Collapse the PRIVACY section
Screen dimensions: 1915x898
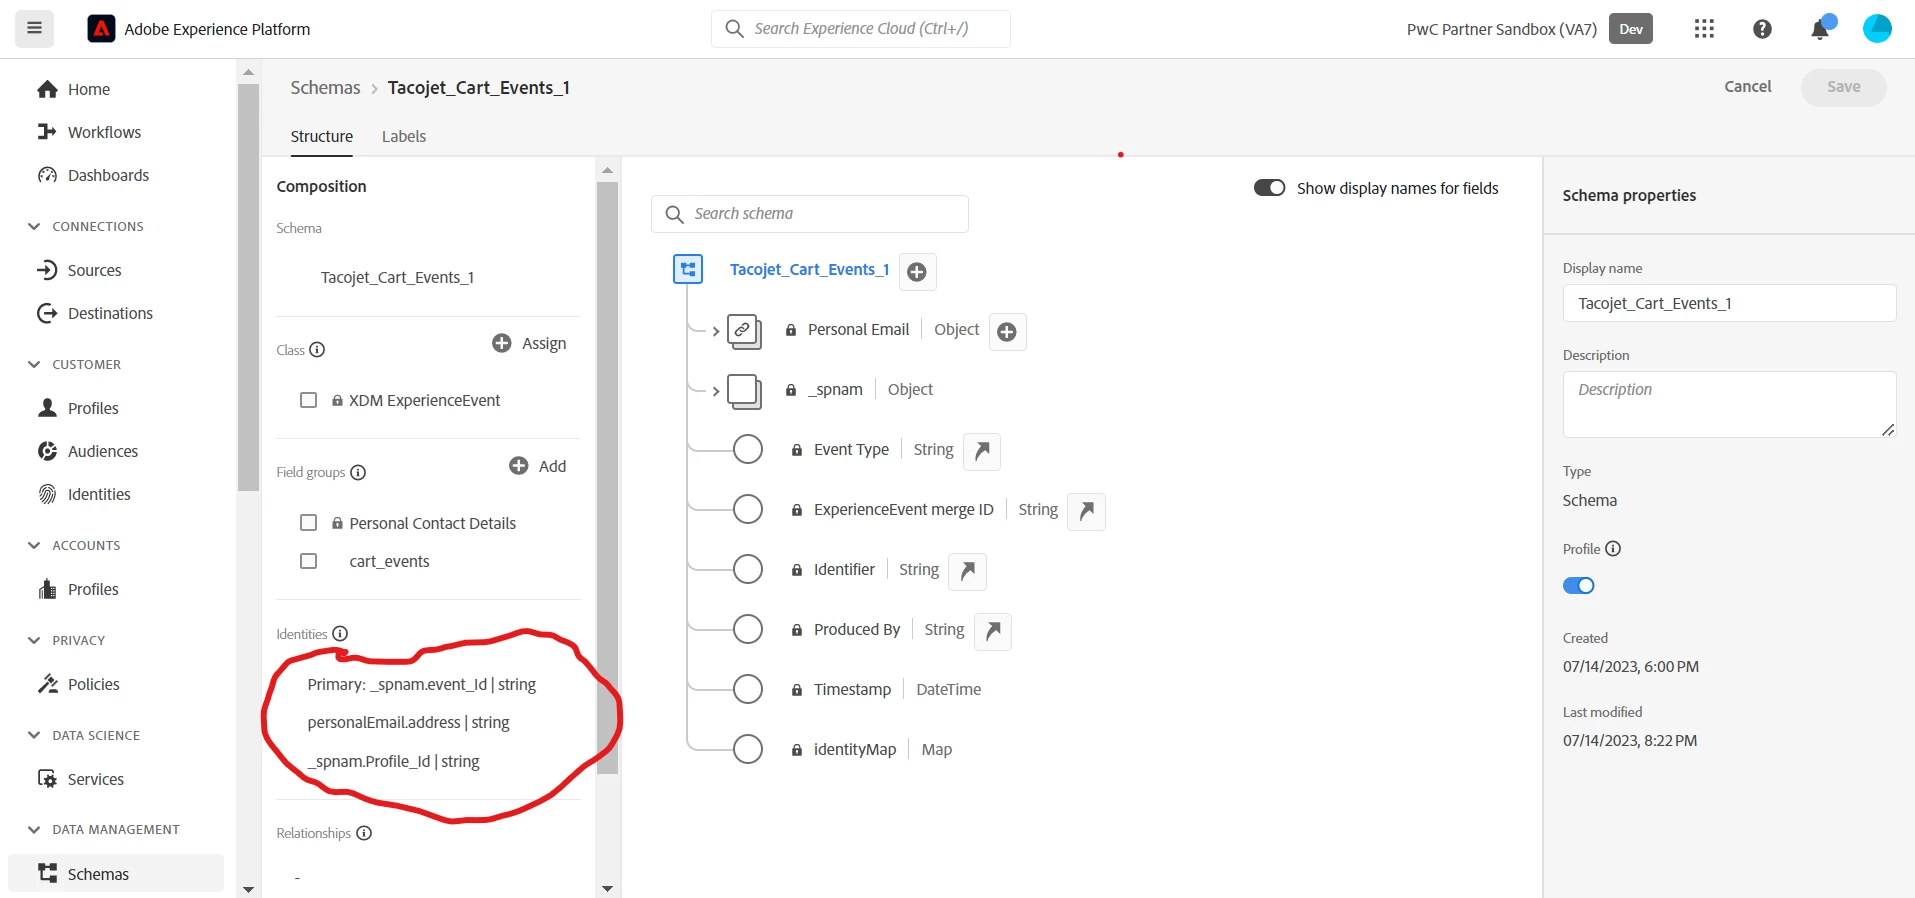tap(34, 640)
